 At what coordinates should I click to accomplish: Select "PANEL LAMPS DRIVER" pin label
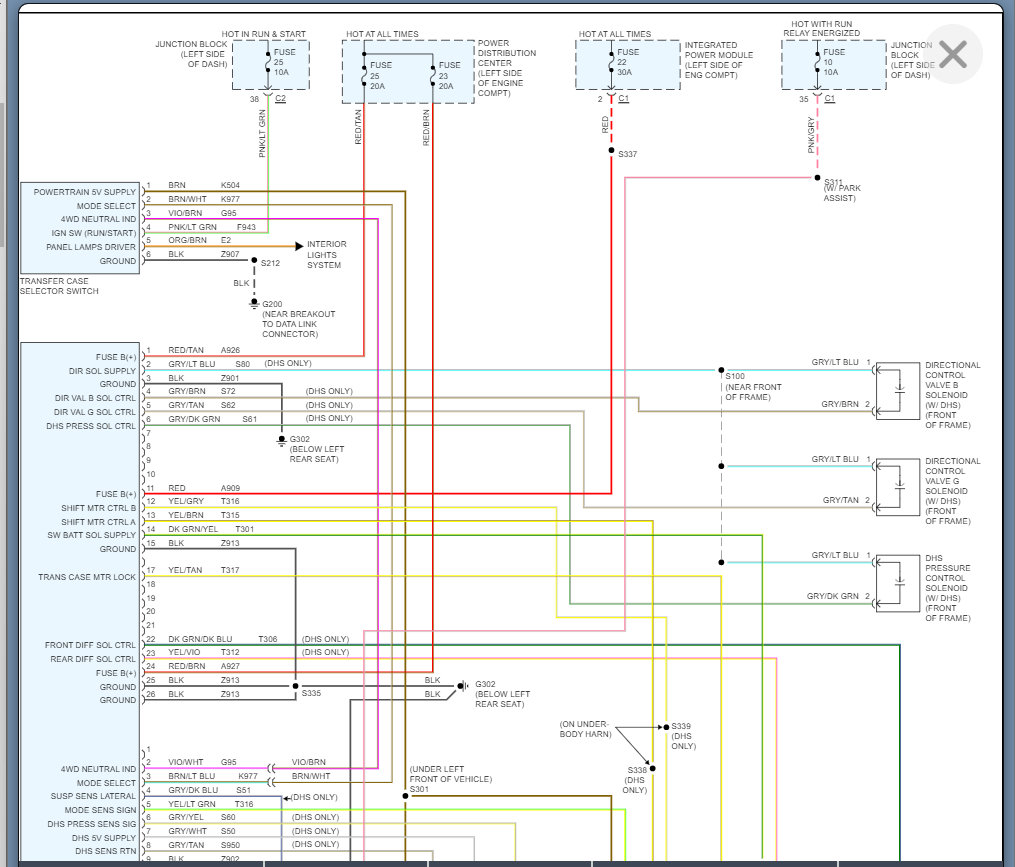point(91,247)
